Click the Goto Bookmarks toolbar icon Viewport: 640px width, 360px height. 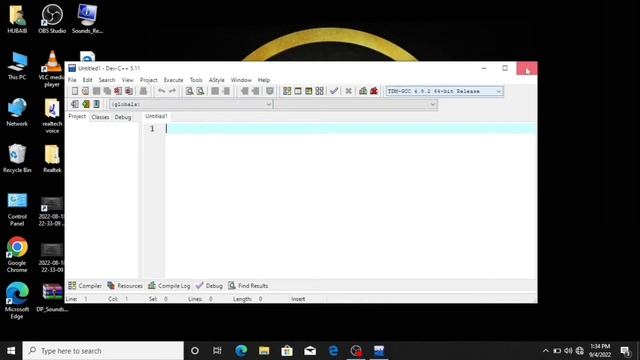point(96,104)
